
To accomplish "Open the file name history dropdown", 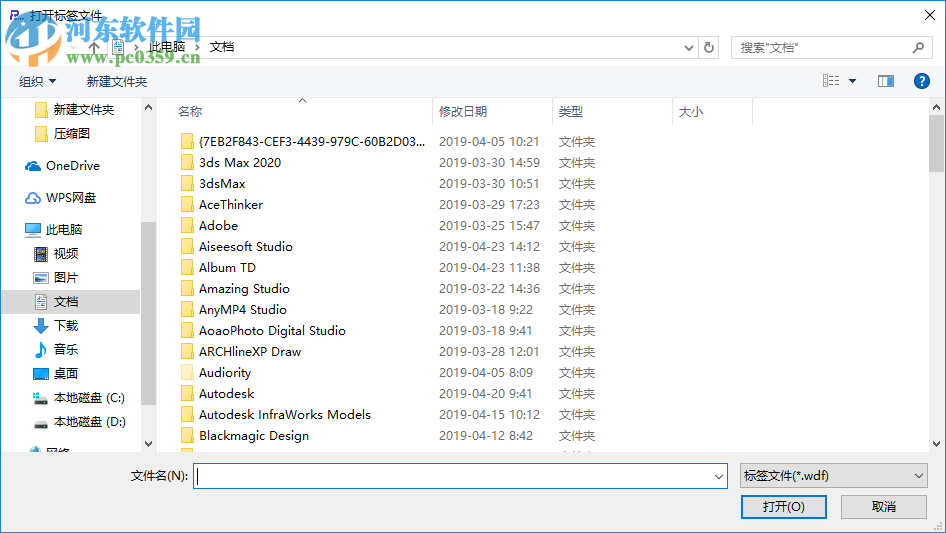I will pyautogui.click(x=719, y=476).
